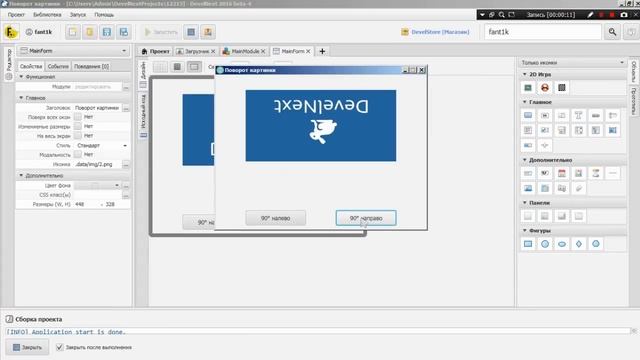640x360 pixels.
Task: Toggle the На весь экран checkbox
Action: tap(78, 136)
